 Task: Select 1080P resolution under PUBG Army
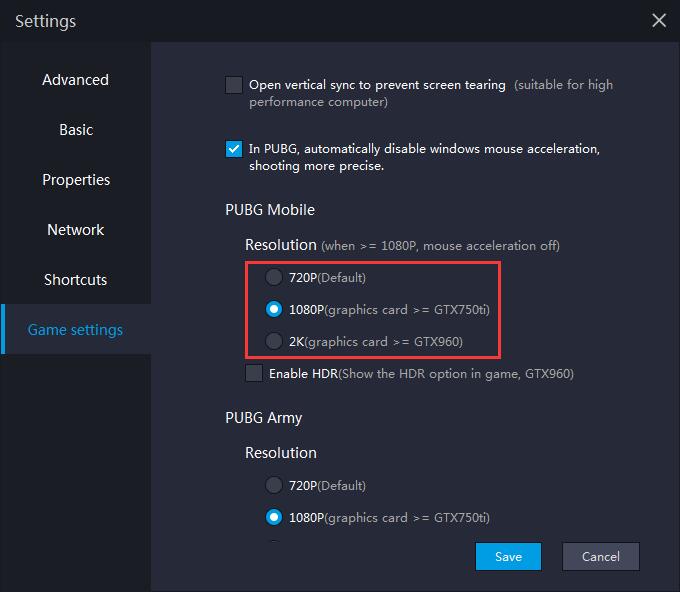[x=274, y=517]
